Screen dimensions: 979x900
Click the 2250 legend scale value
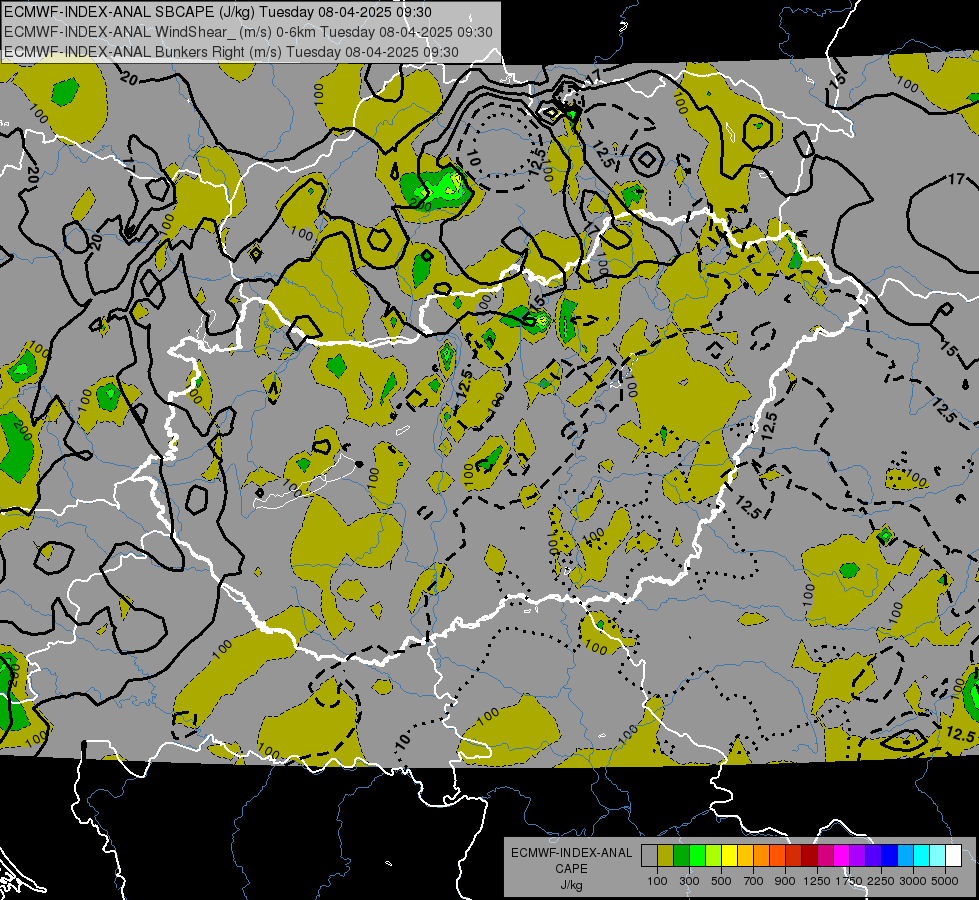coord(882,881)
